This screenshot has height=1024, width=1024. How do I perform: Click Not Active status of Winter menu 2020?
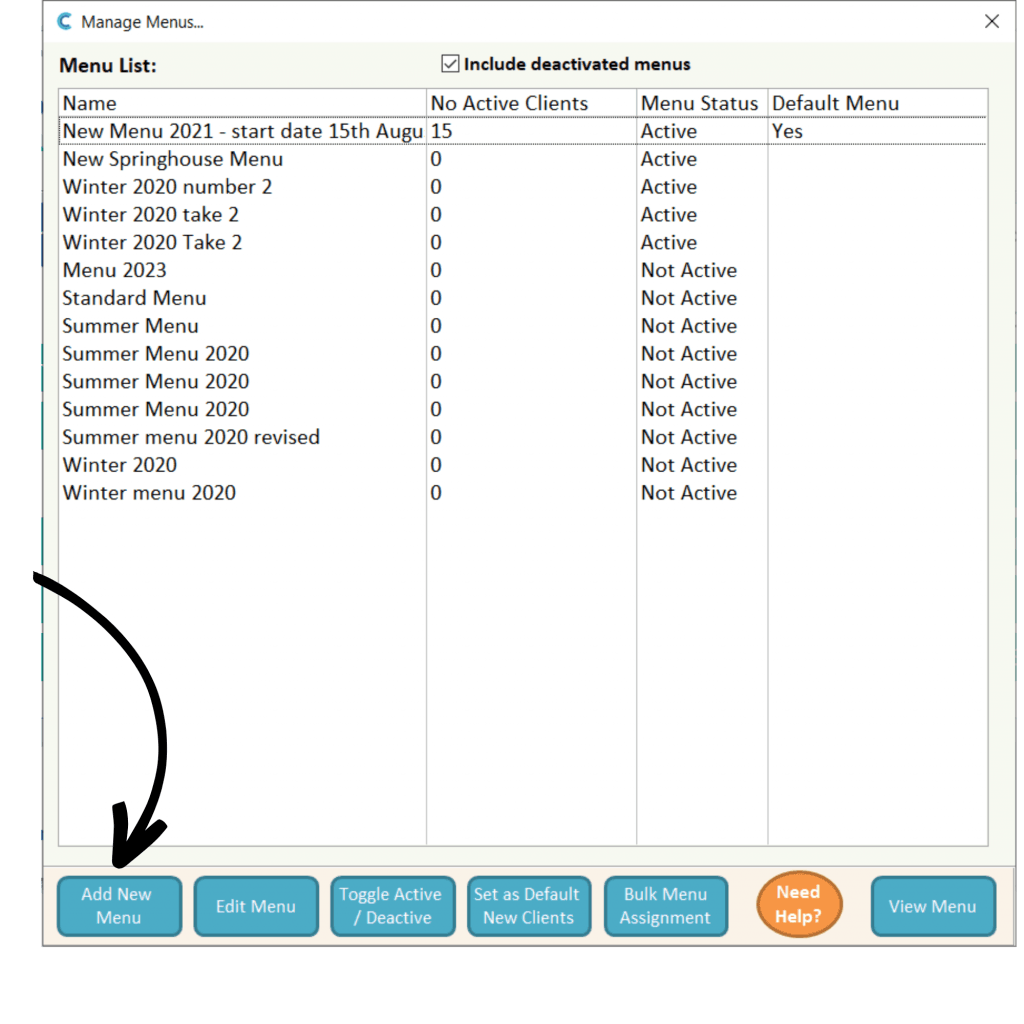tap(689, 493)
